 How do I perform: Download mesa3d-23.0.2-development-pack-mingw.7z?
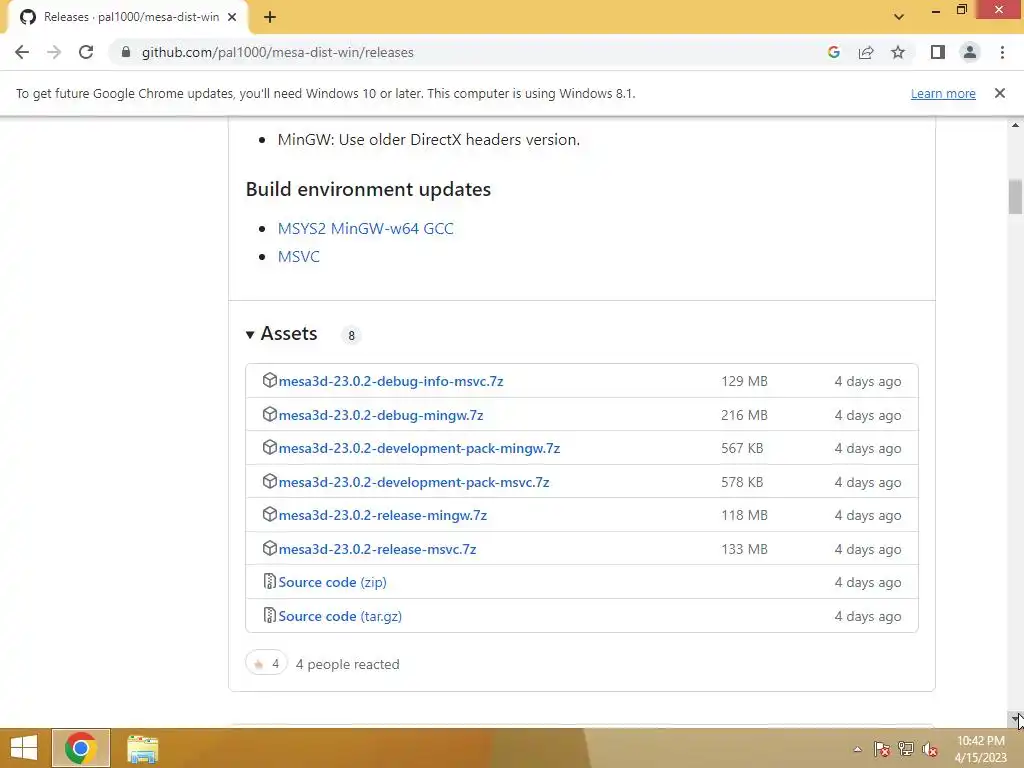(x=419, y=449)
